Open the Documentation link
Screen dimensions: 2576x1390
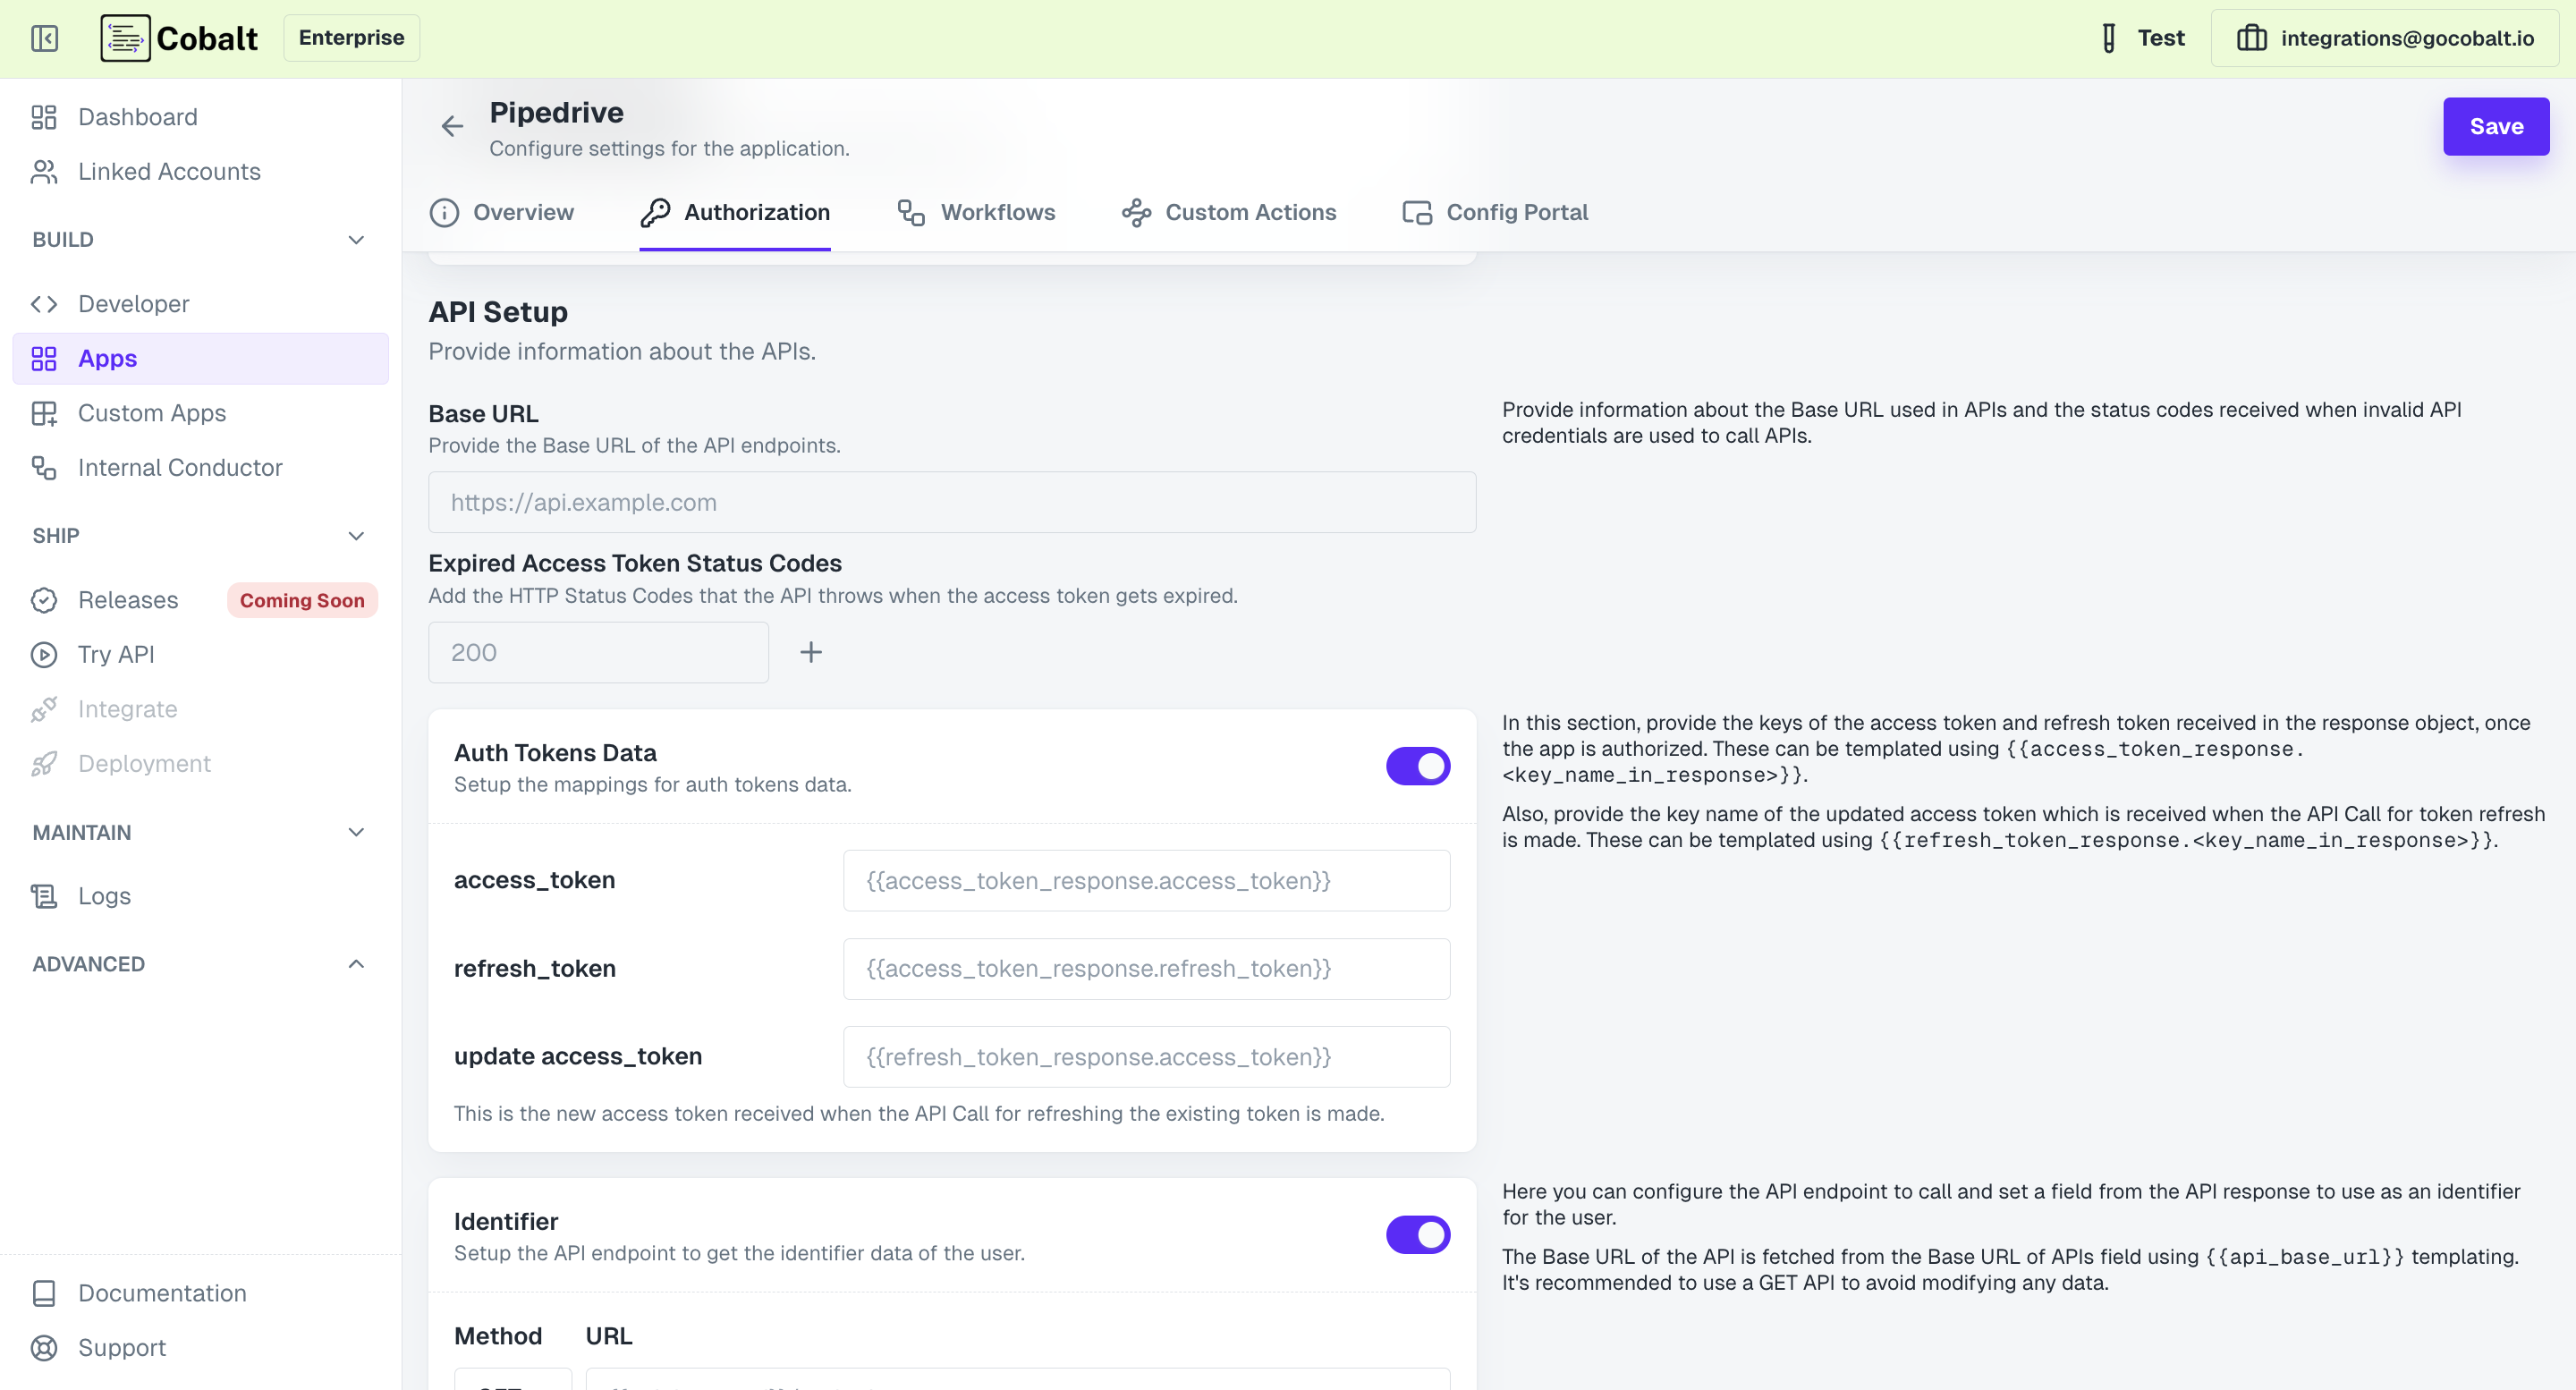tap(161, 1293)
